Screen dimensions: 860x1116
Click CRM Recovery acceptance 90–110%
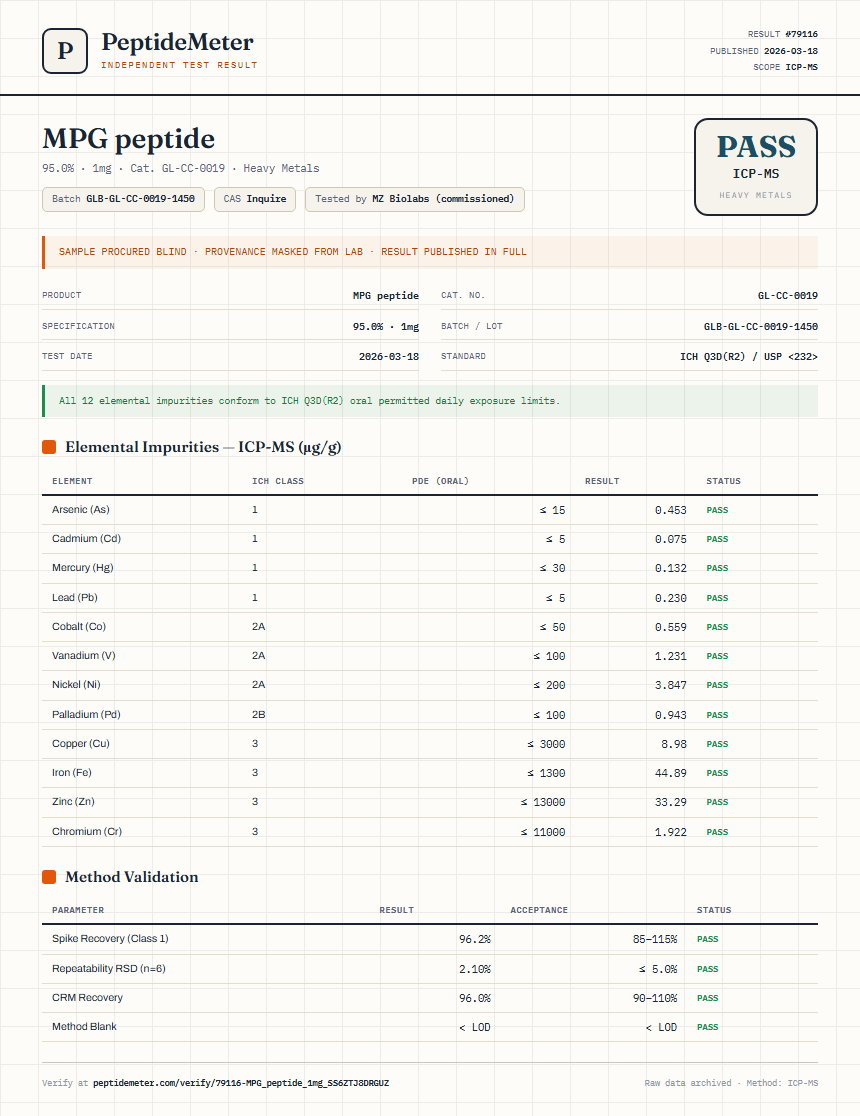(x=655, y=999)
